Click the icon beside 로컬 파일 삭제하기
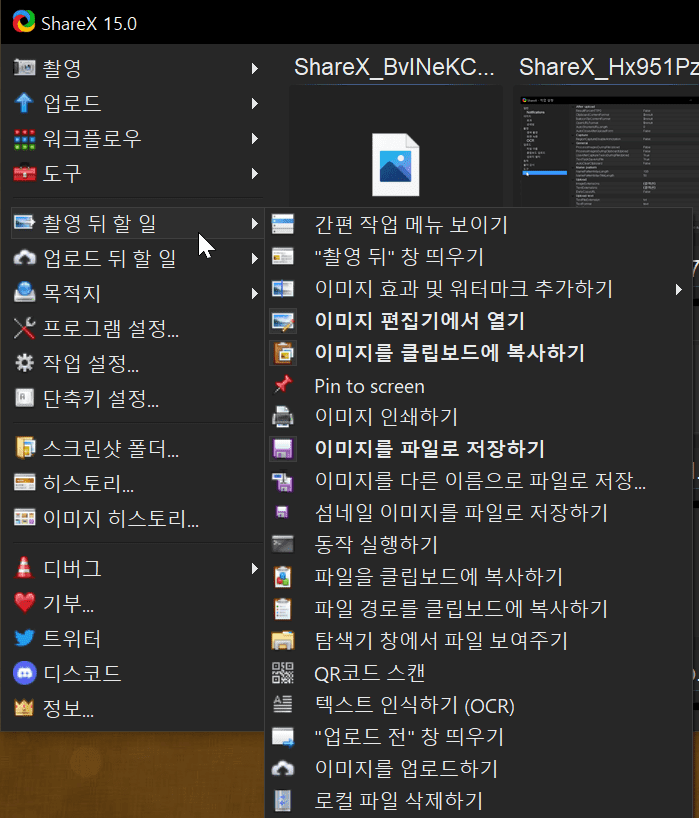This screenshot has width=699, height=818. pos(283,801)
